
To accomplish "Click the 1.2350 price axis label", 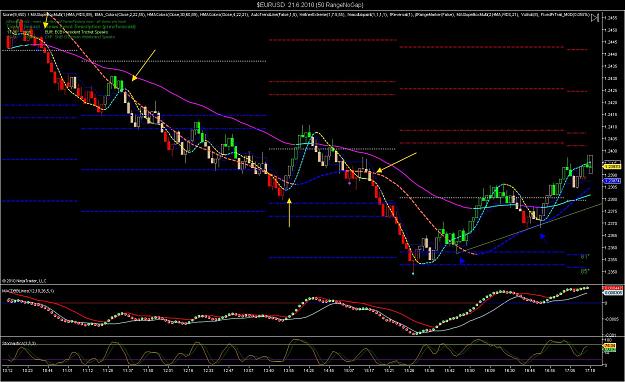I will coord(612,272).
